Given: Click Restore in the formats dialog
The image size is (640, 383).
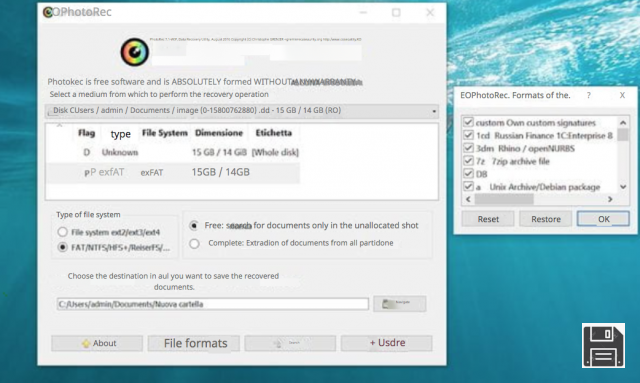Looking at the screenshot, I should click(x=546, y=219).
